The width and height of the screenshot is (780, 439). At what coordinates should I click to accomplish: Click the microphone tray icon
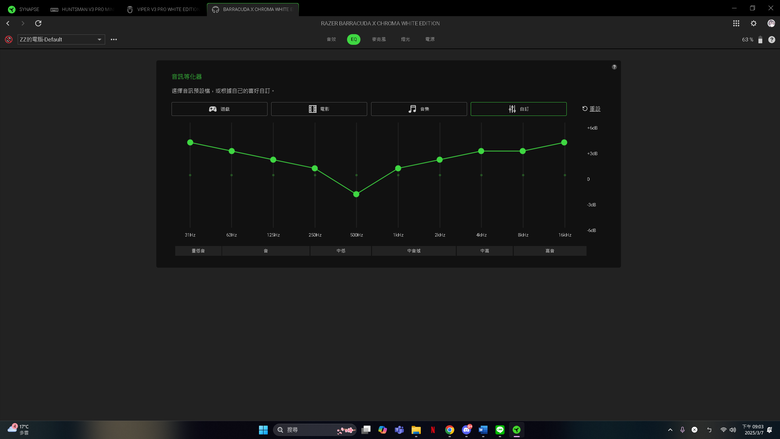point(682,430)
